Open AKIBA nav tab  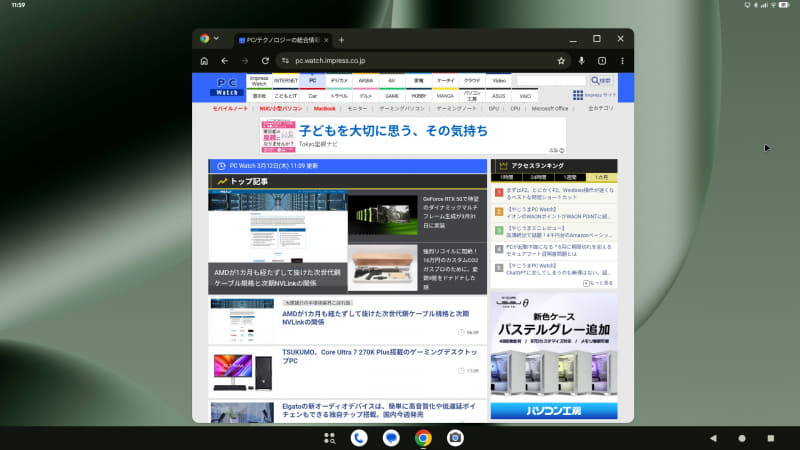point(366,81)
